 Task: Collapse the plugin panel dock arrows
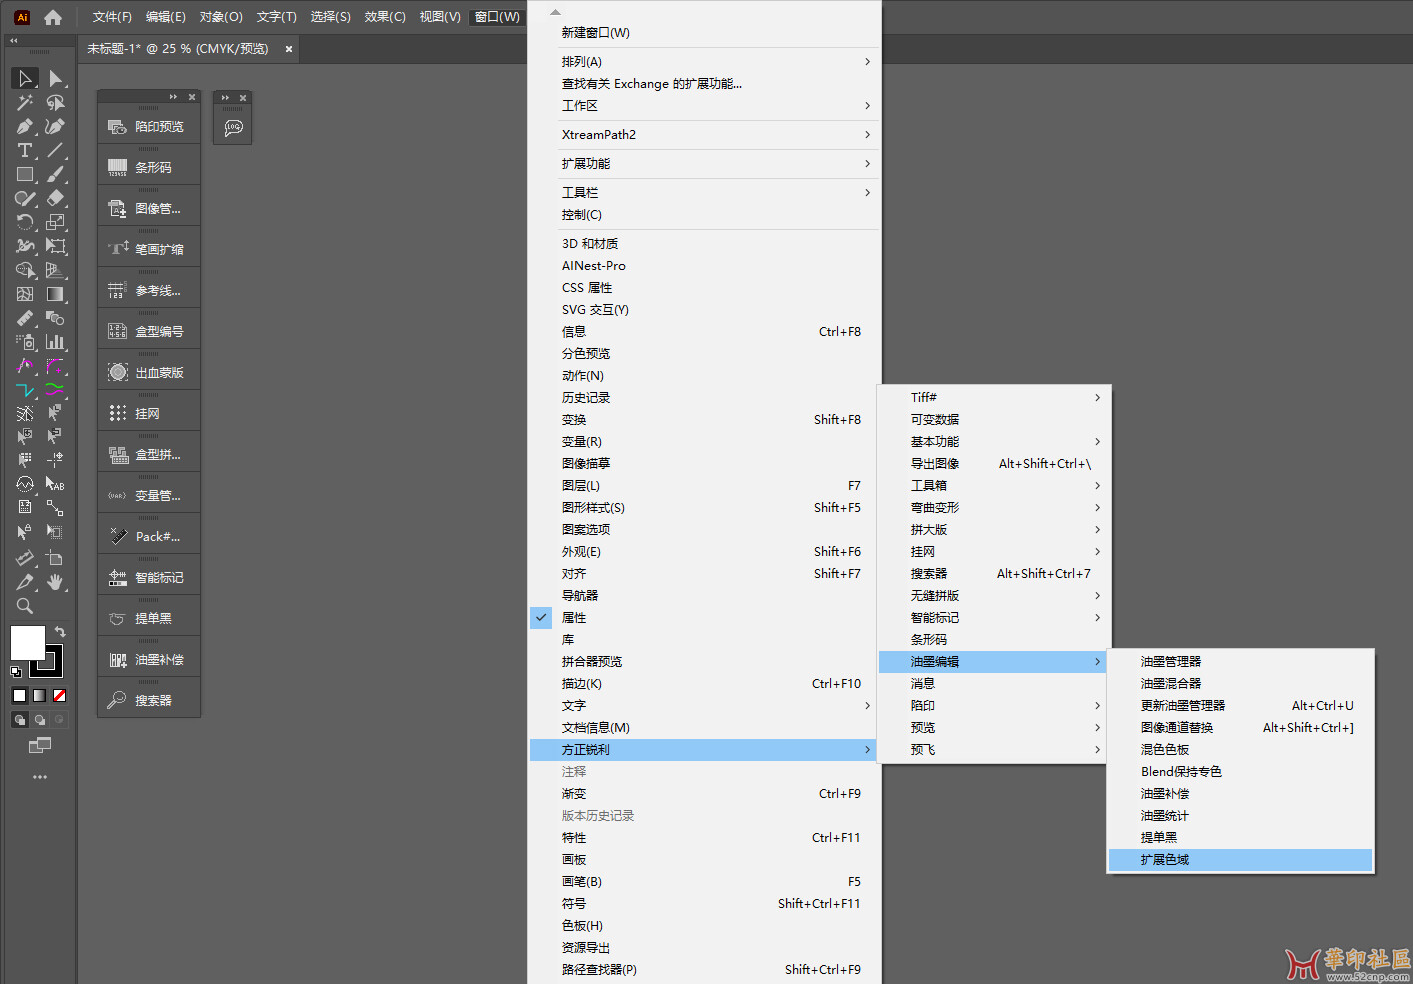pyautogui.click(x=173, y=97)
